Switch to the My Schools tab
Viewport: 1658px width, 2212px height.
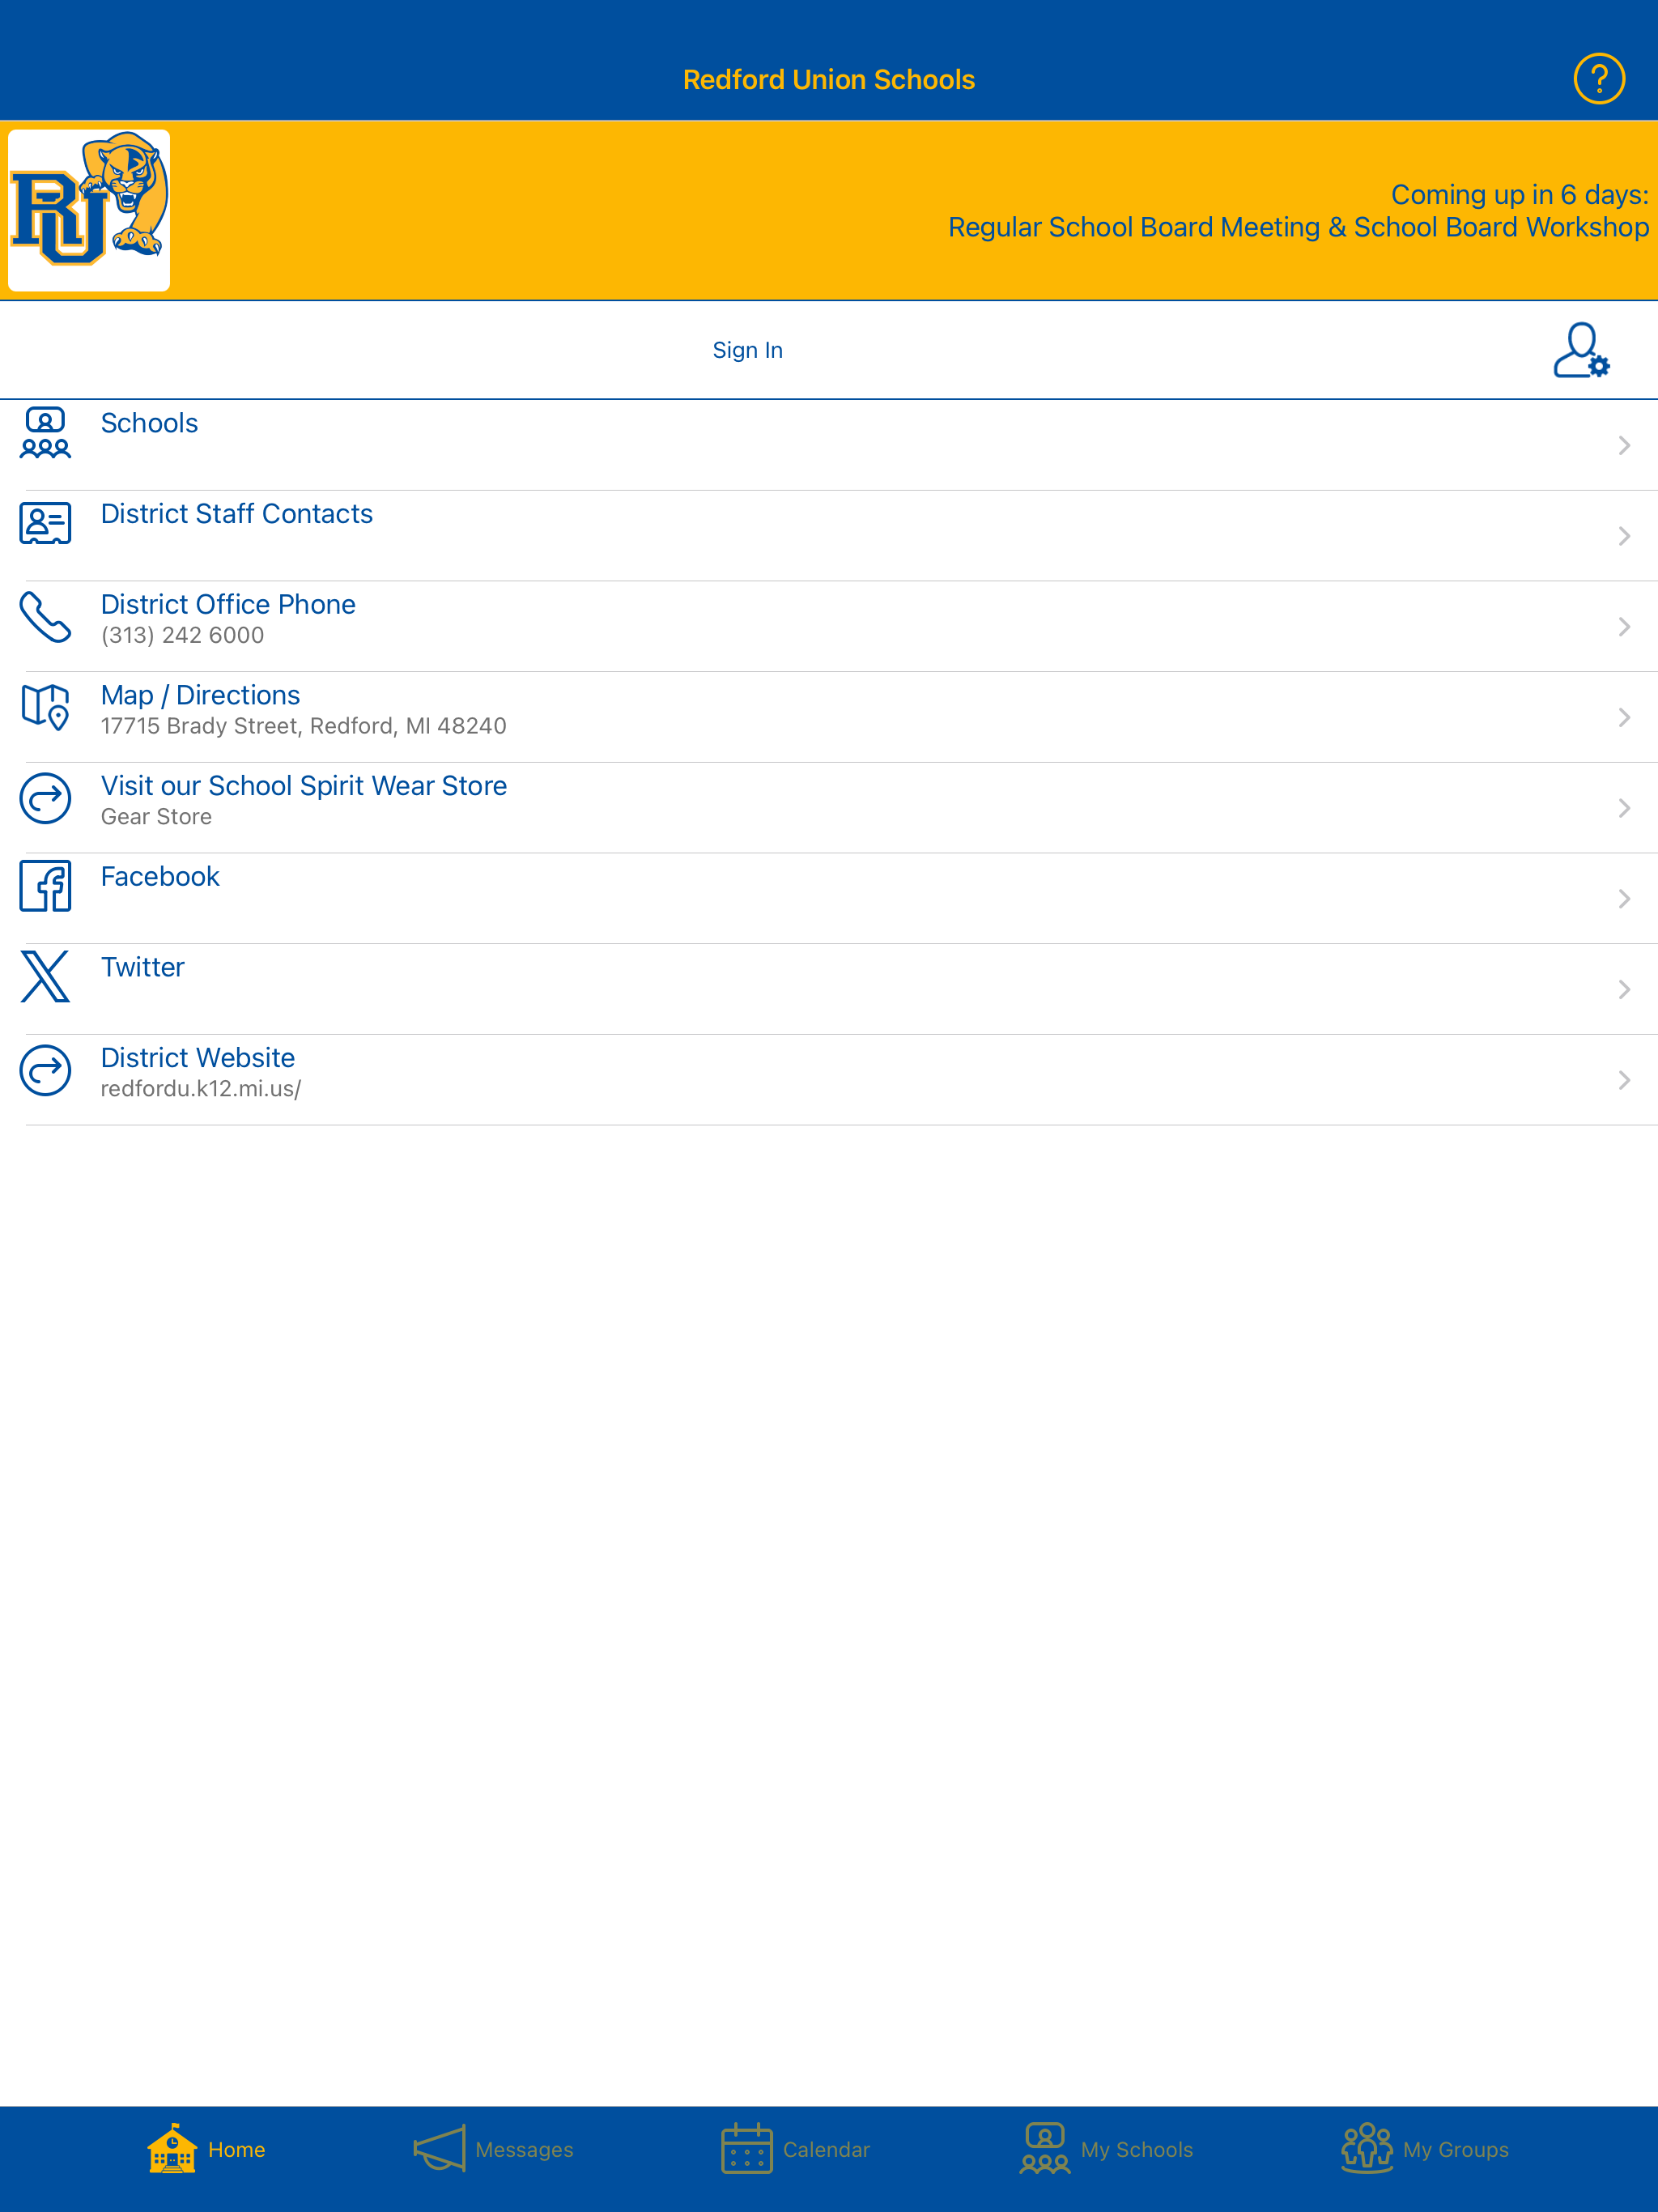1106,2148
